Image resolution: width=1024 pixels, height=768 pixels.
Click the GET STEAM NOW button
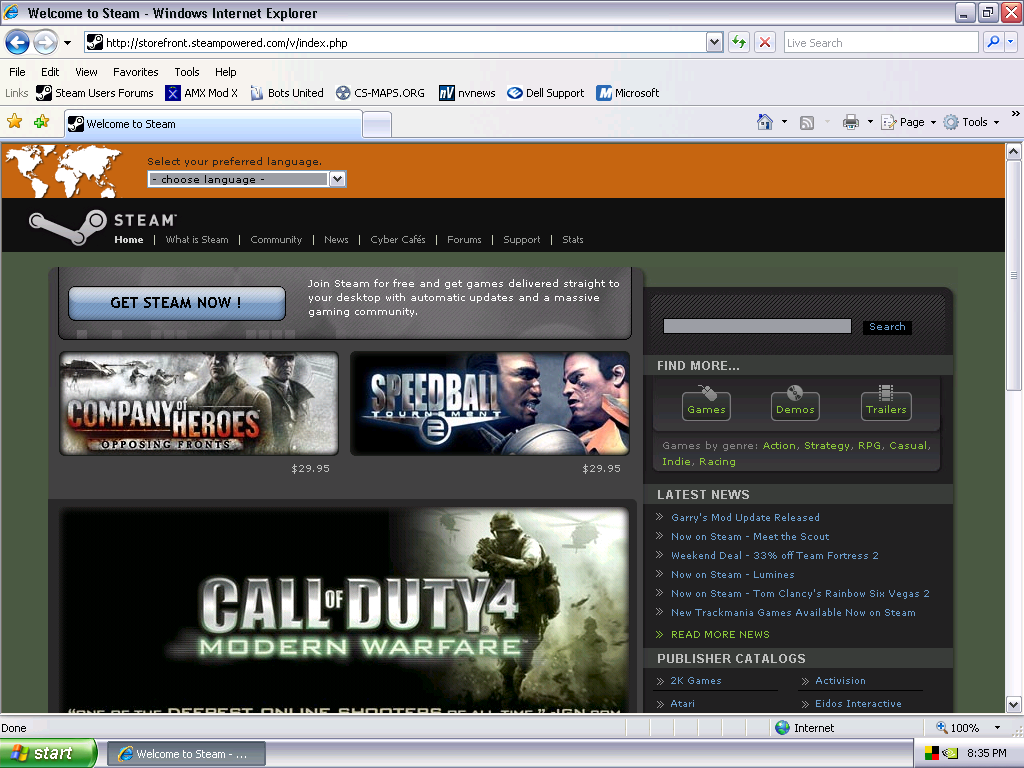176,303
